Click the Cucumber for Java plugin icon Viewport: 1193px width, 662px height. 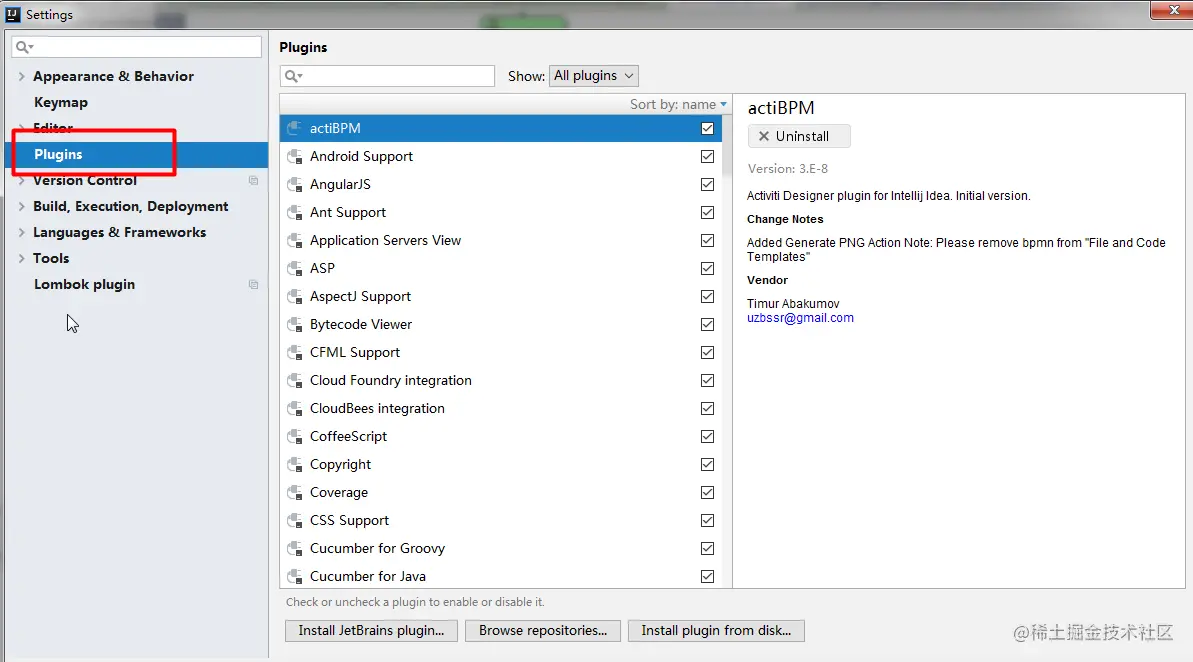(x=294, y=577)
